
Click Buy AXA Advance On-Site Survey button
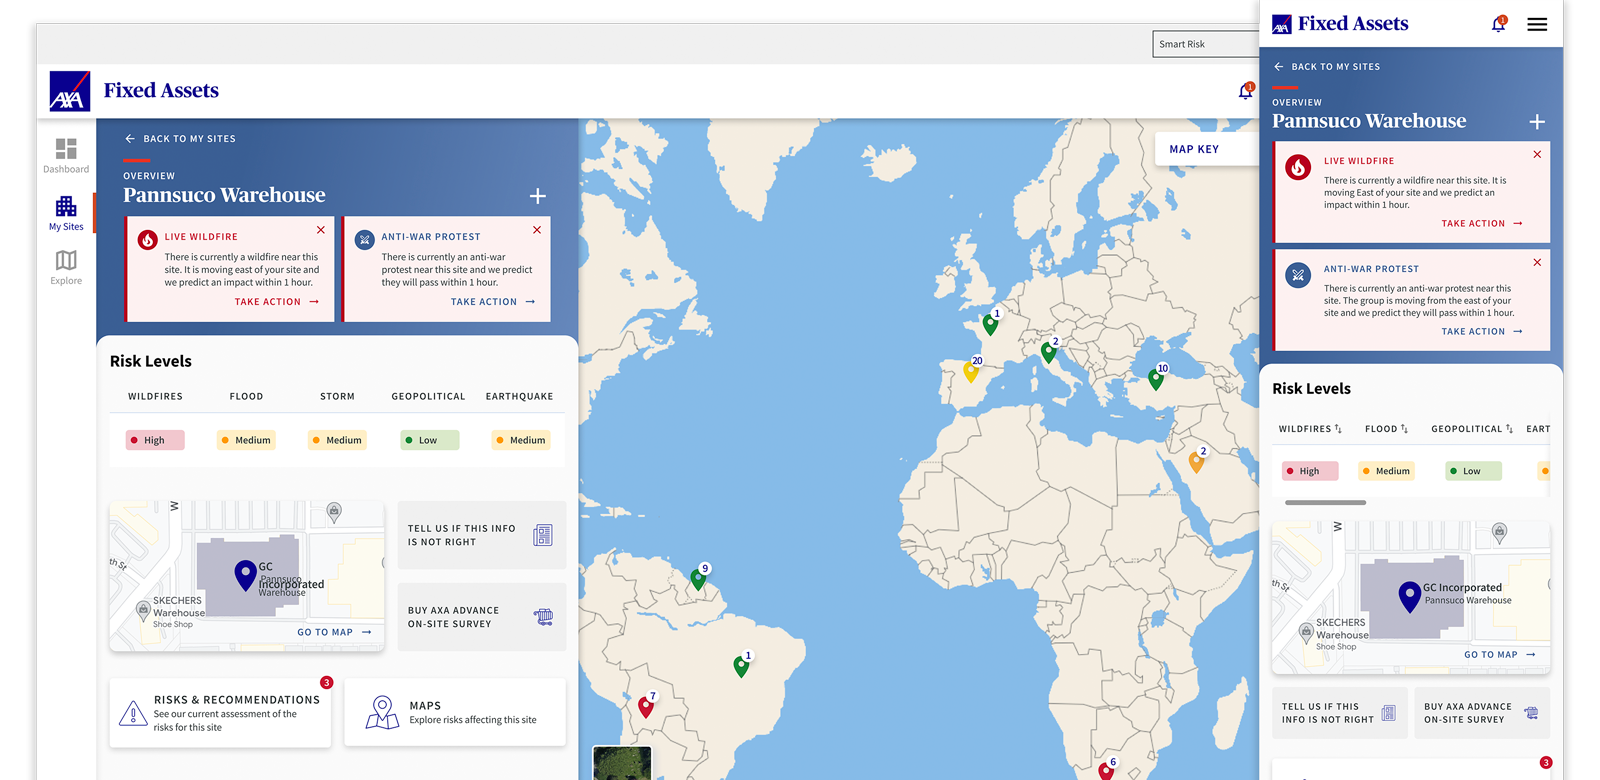tap(481, 617)
